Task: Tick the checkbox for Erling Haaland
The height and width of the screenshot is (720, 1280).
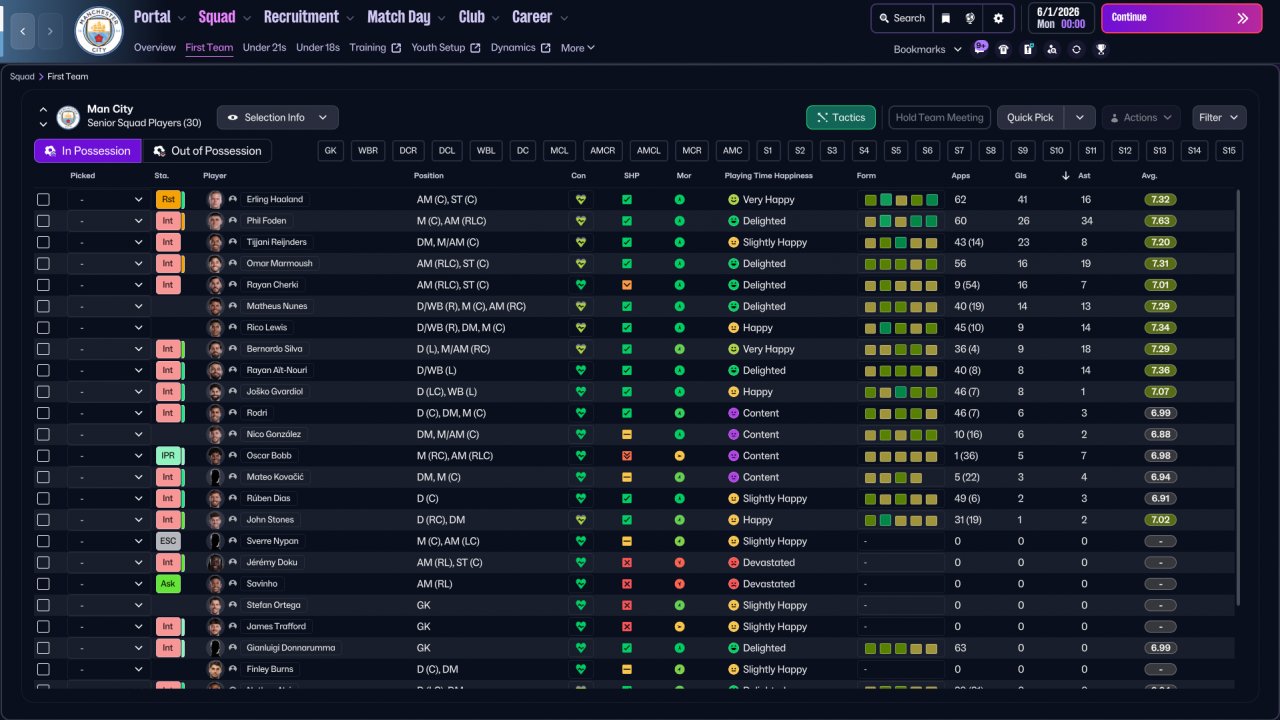Action: 43,200
